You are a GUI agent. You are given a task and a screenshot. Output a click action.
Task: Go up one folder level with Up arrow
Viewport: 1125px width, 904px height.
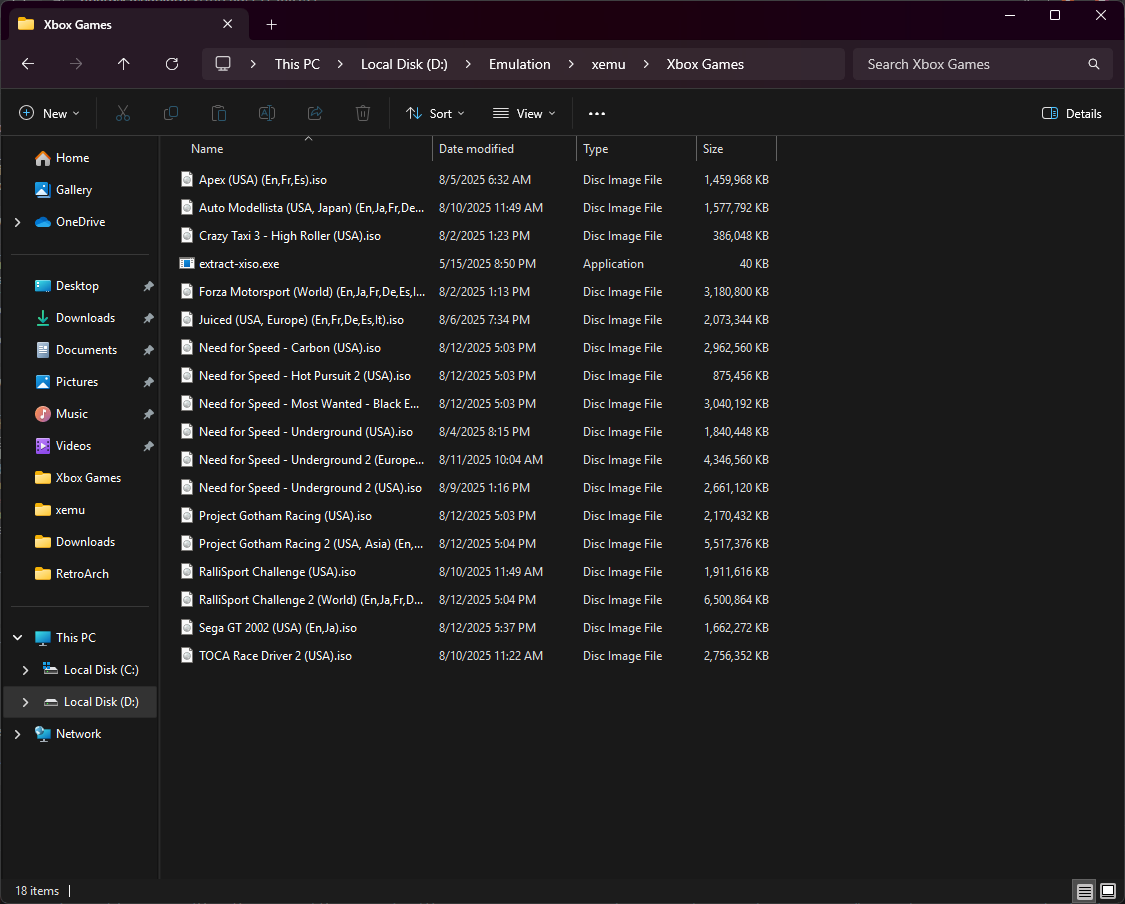pos(124,64)
